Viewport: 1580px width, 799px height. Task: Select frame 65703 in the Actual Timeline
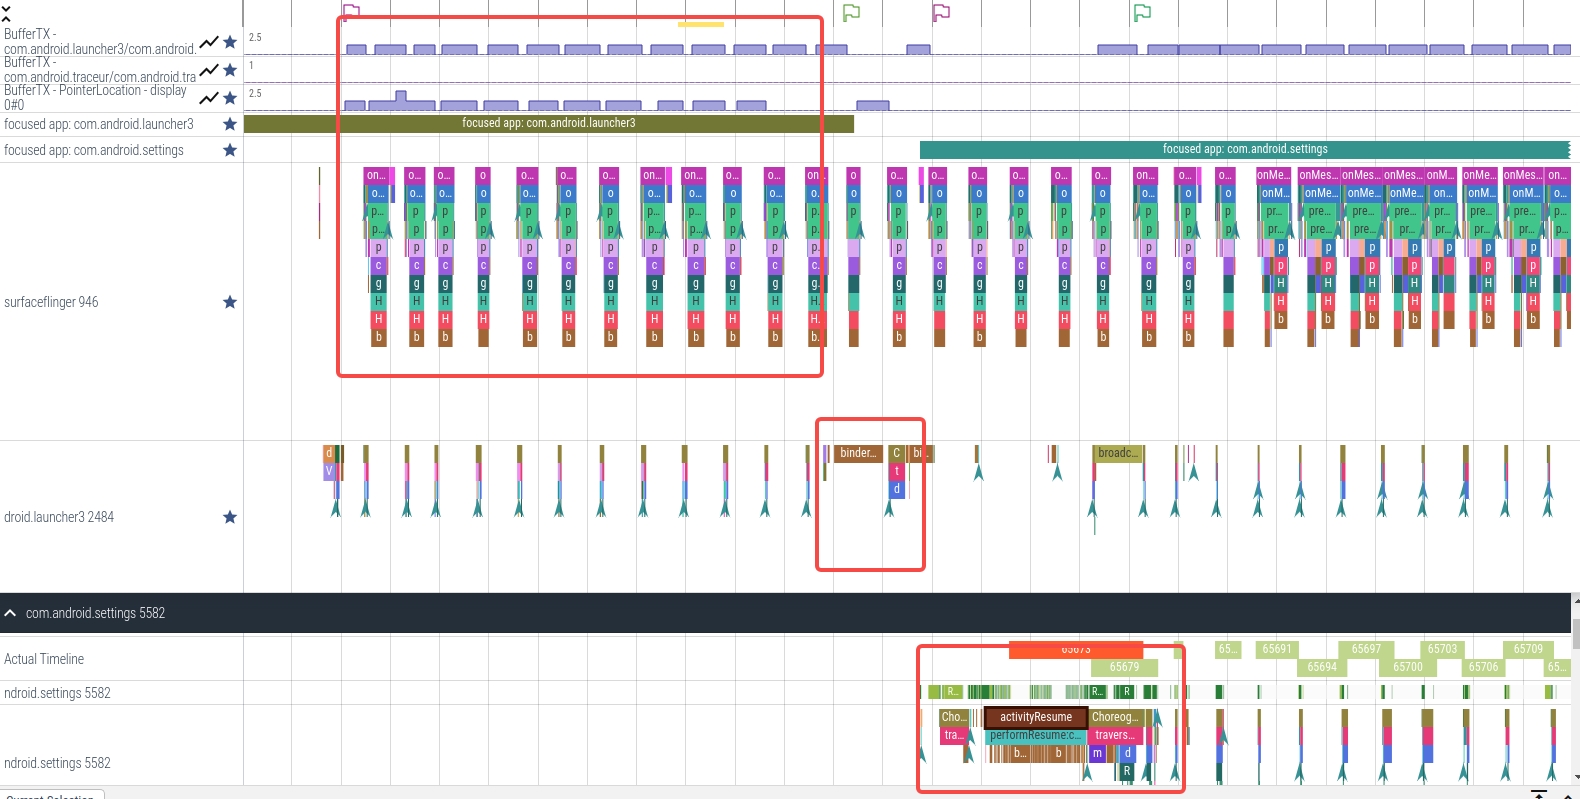1442,649
